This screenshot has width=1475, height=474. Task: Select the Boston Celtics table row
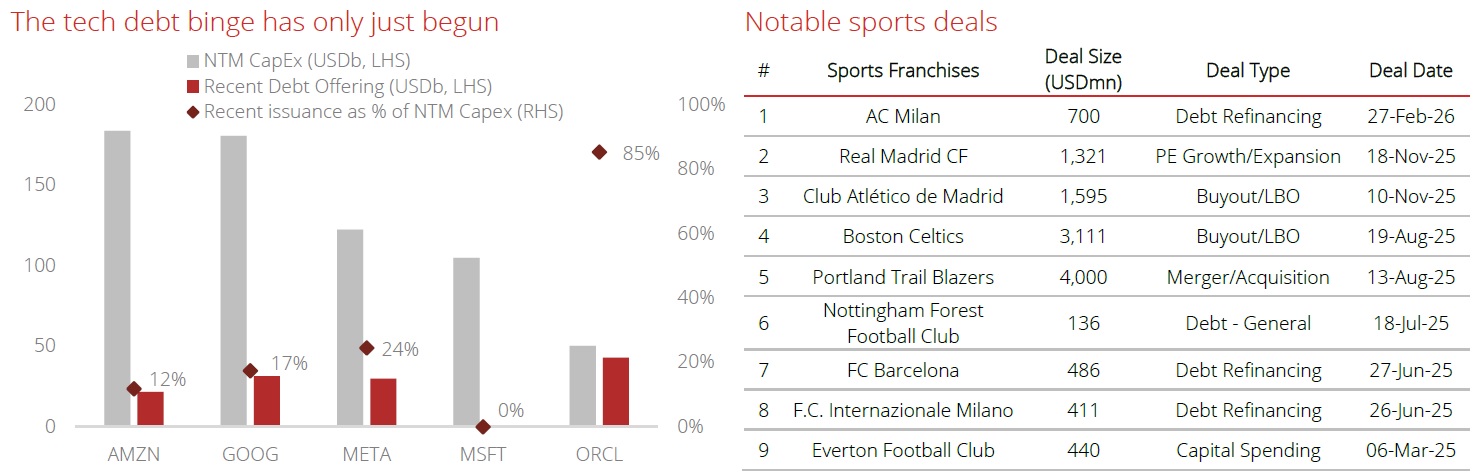coord(903,237)
